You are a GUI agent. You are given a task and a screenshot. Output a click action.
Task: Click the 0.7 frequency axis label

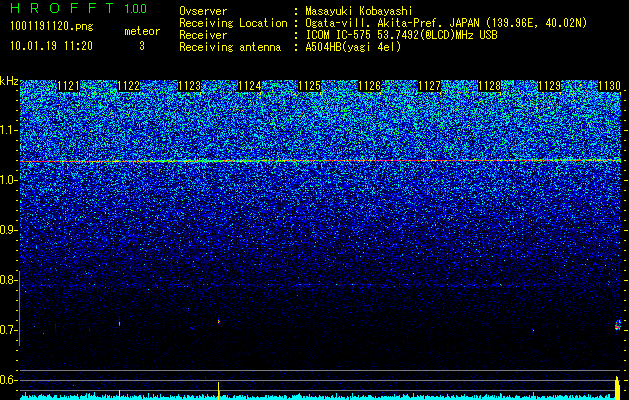pos(8,330)
